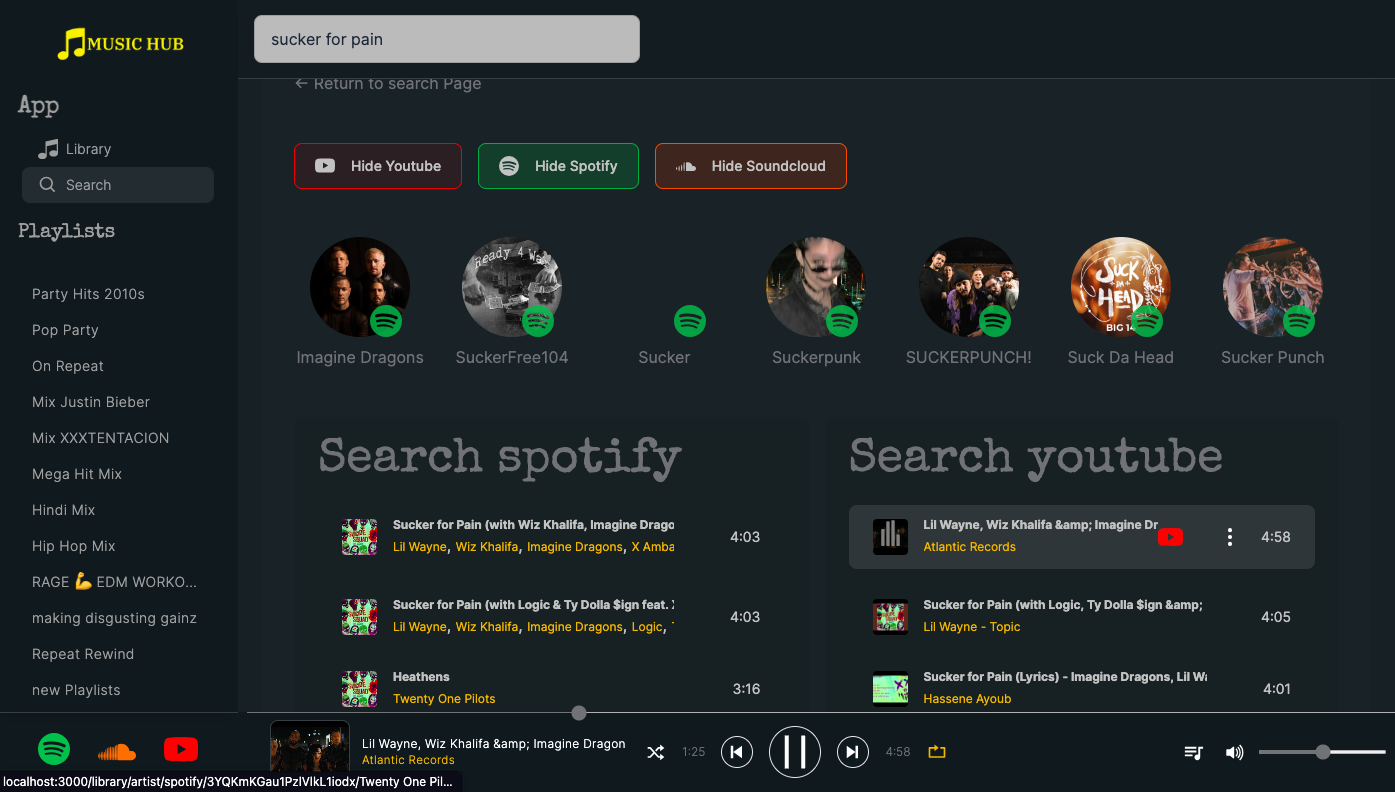Open the play queue

tap(1193, 752)
